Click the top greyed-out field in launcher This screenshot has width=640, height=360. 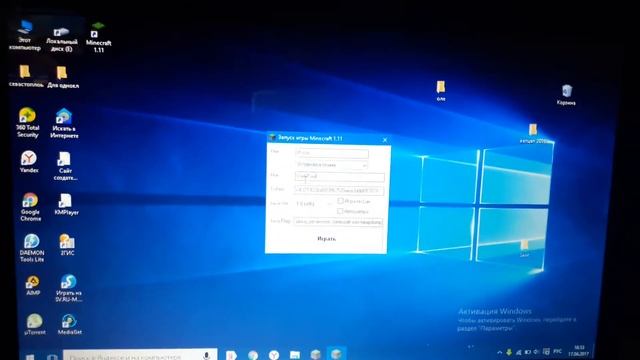click(331, 153)
